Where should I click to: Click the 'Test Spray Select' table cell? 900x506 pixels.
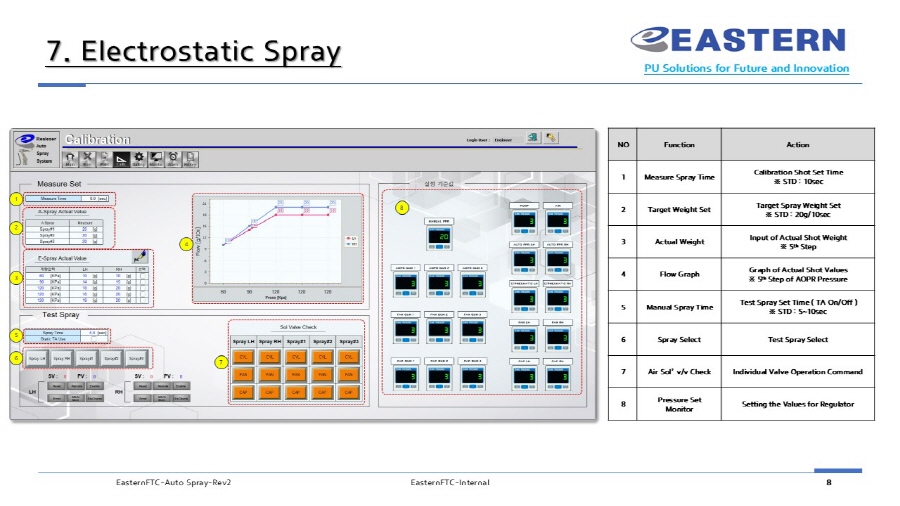pos(798,340)
